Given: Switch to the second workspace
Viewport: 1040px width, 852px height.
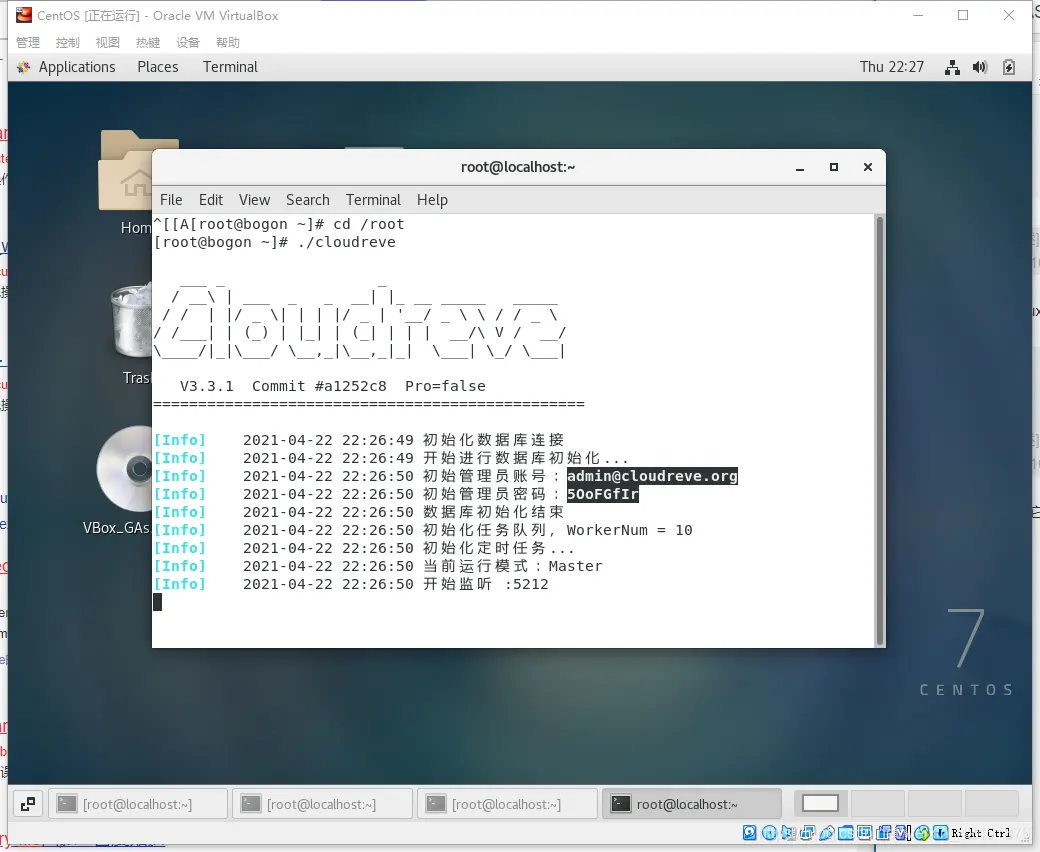Looking at the screenshot, I should 878,804.
